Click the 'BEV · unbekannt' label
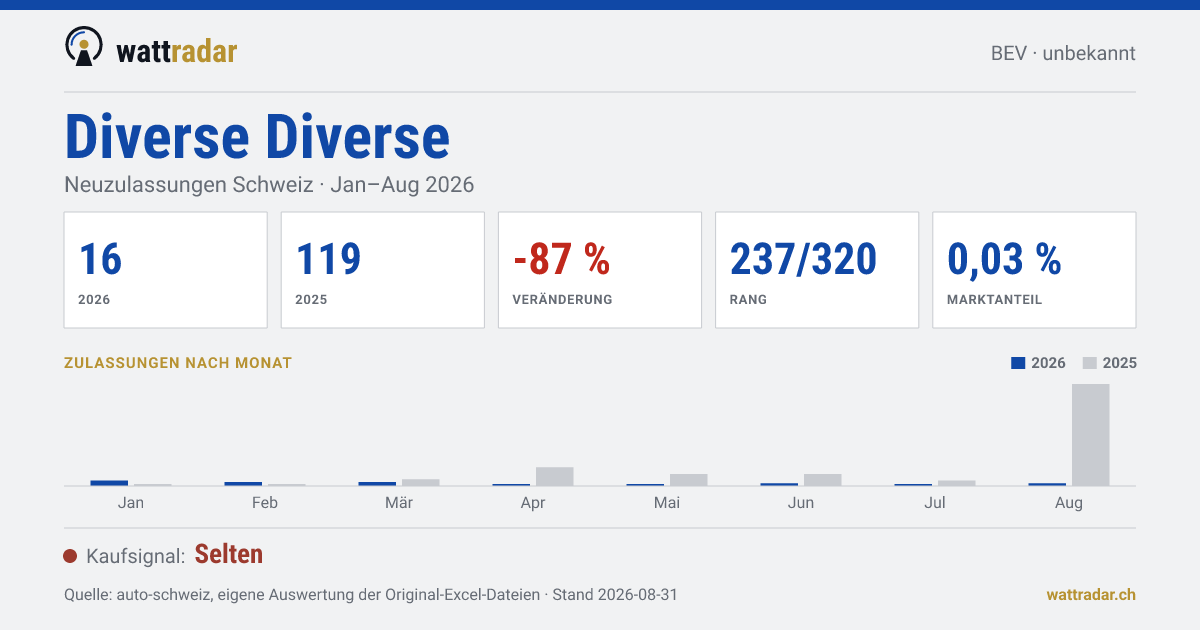 (1063, 54)
